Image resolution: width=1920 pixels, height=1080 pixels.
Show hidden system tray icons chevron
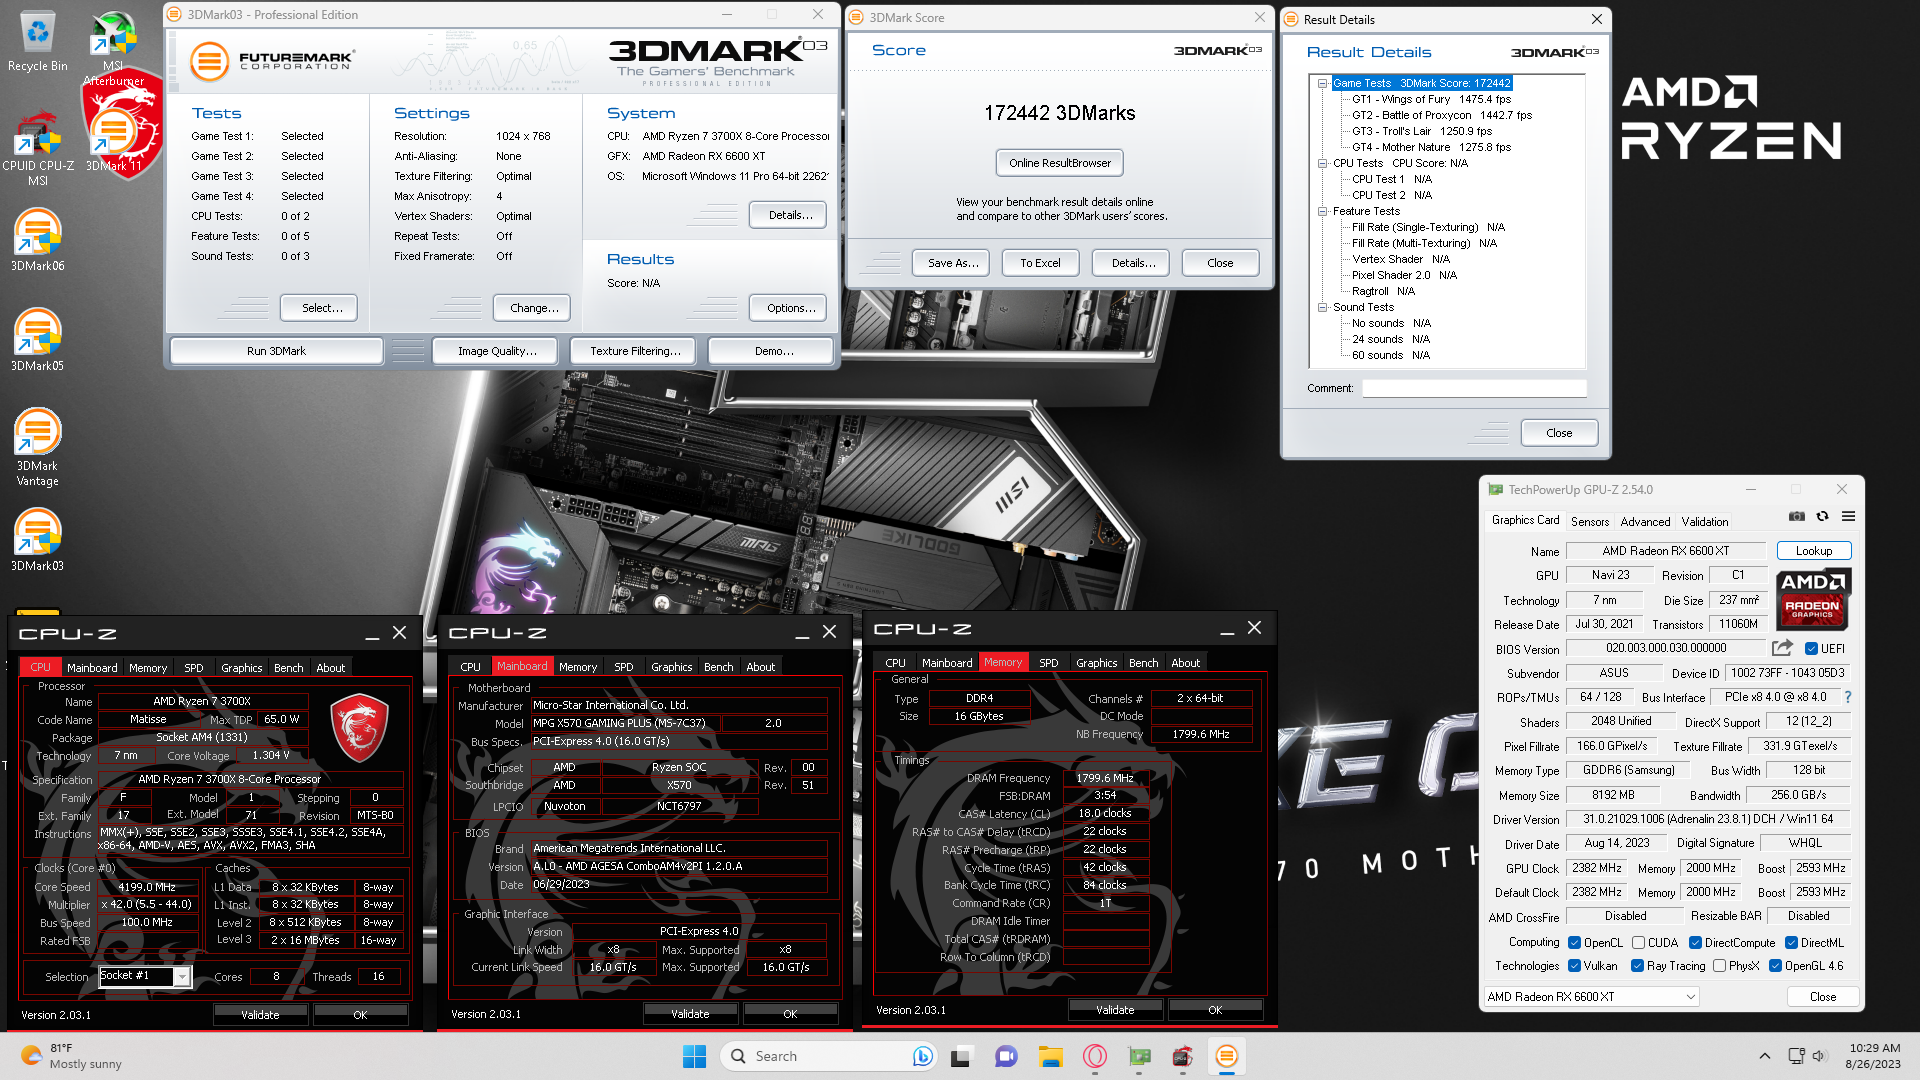tap(1764, 1056)
